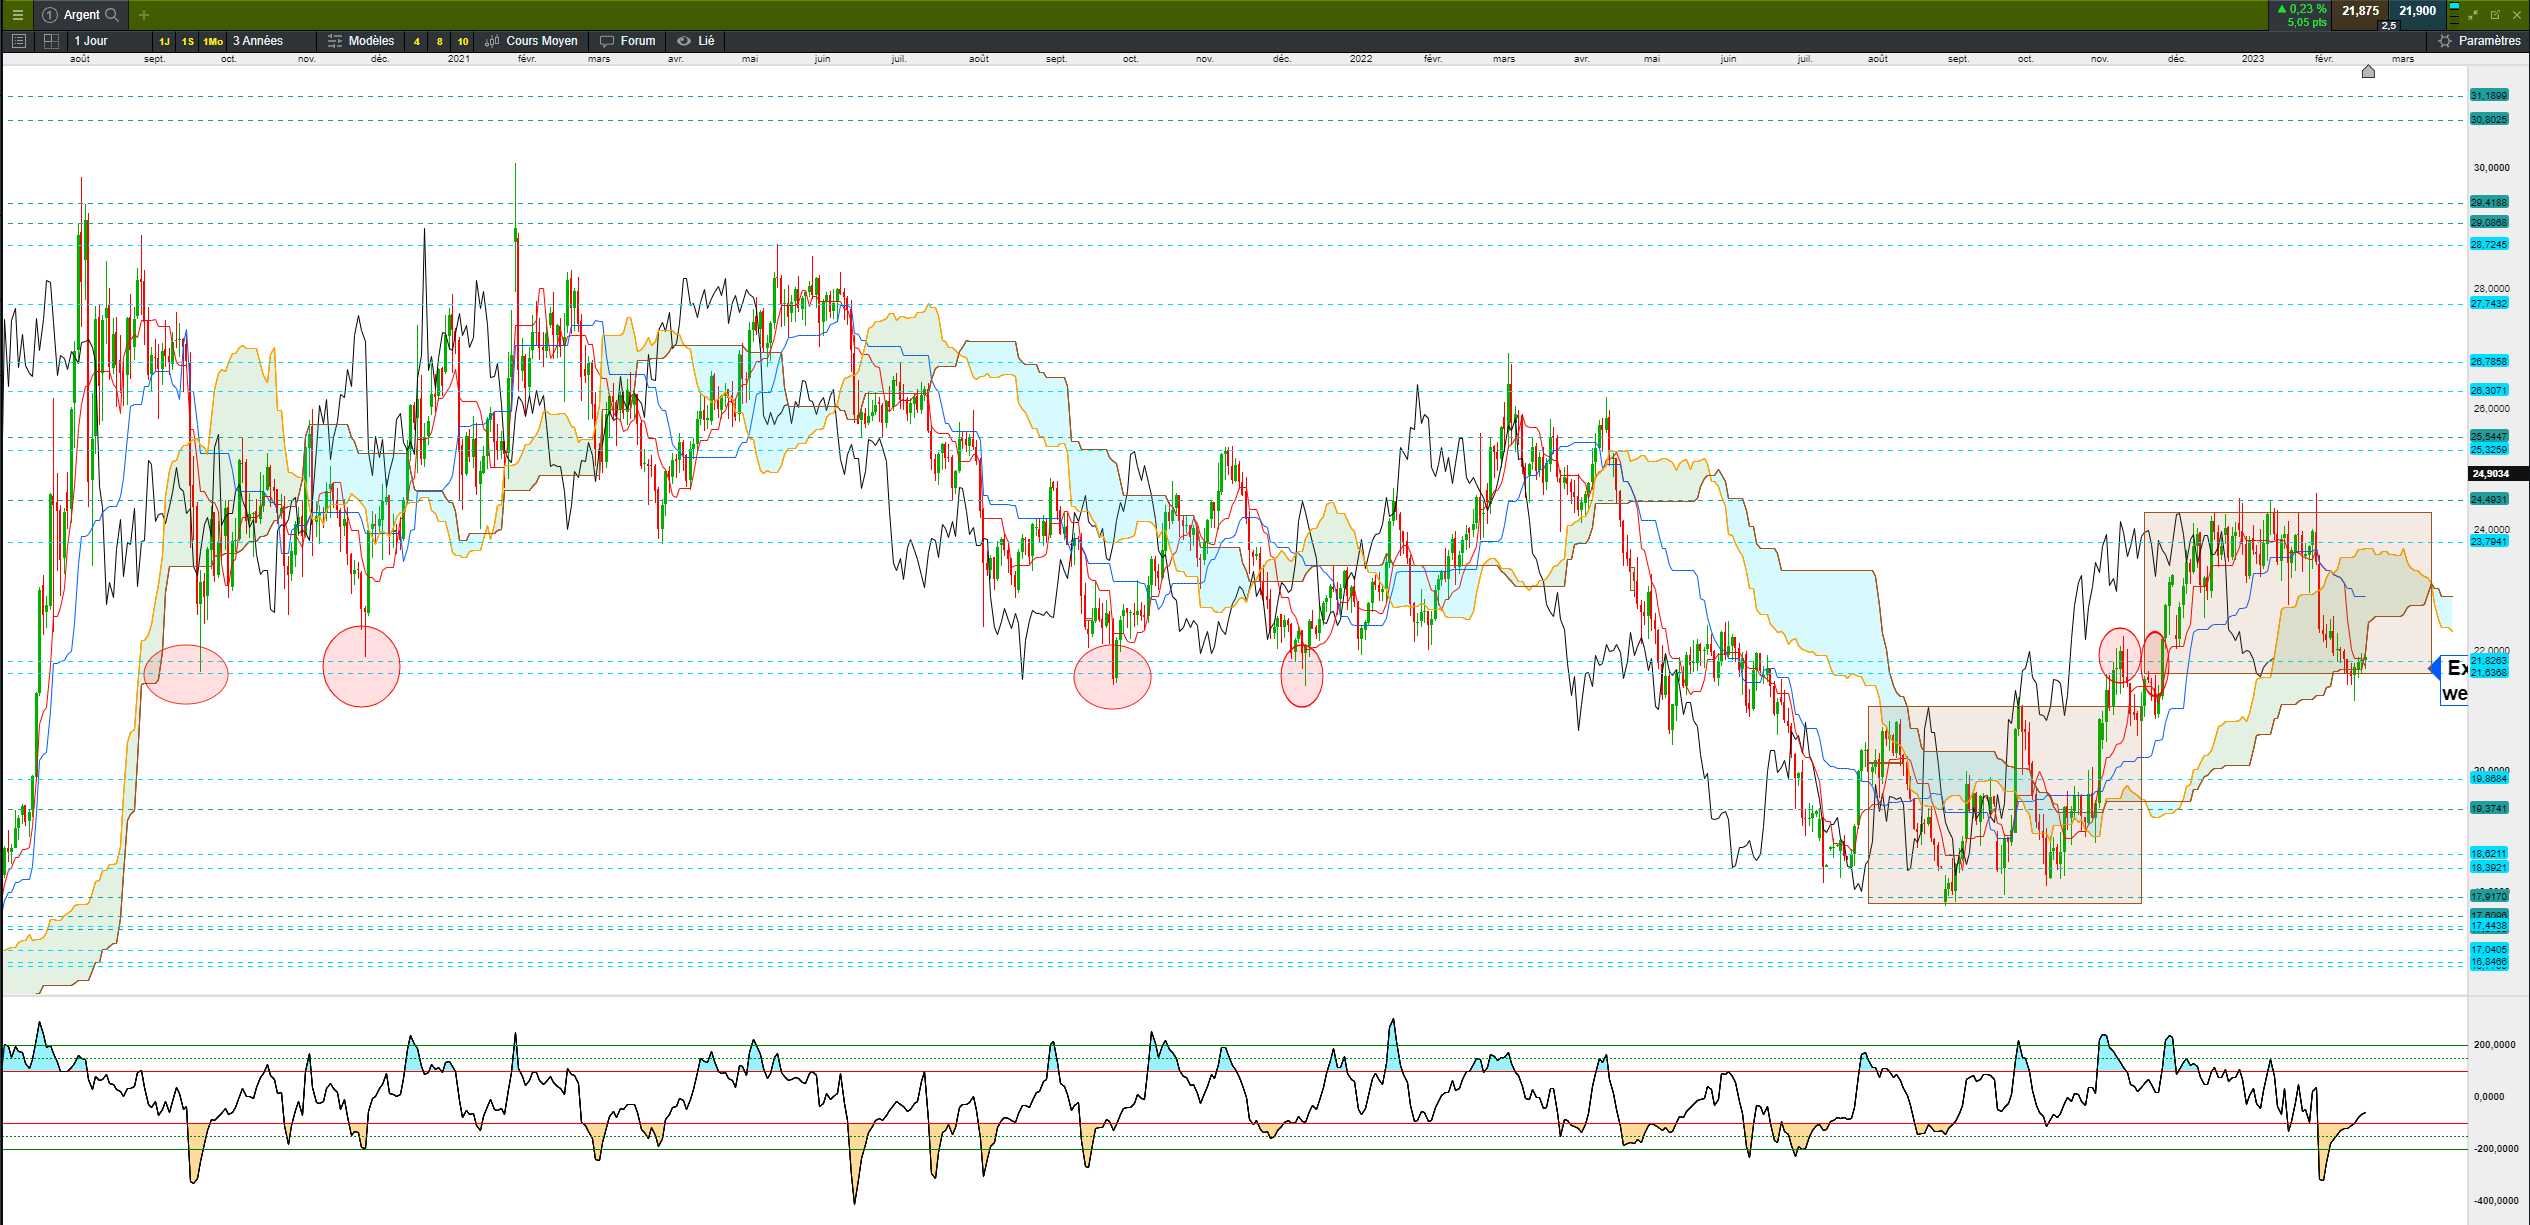This screenshot has height=1225, width=2530.
Task: Toggle the Lié linked chart option
Action: [696, 41]
